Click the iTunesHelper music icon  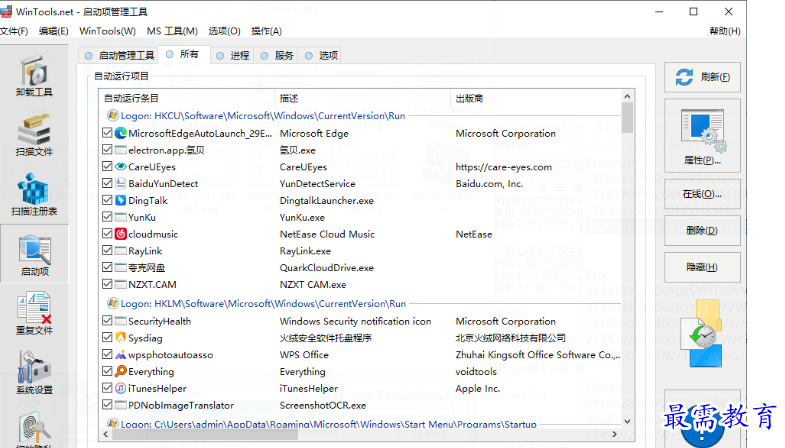121,388
